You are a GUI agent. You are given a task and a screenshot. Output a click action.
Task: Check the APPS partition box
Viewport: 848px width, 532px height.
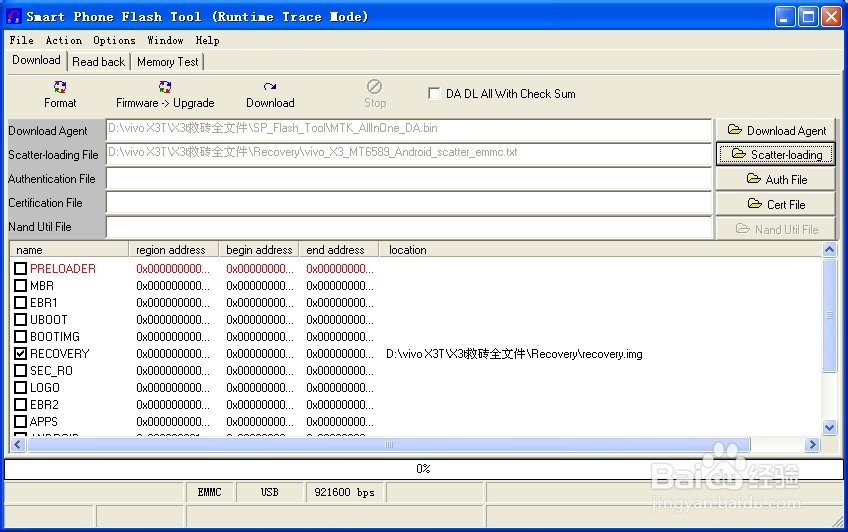21,421
